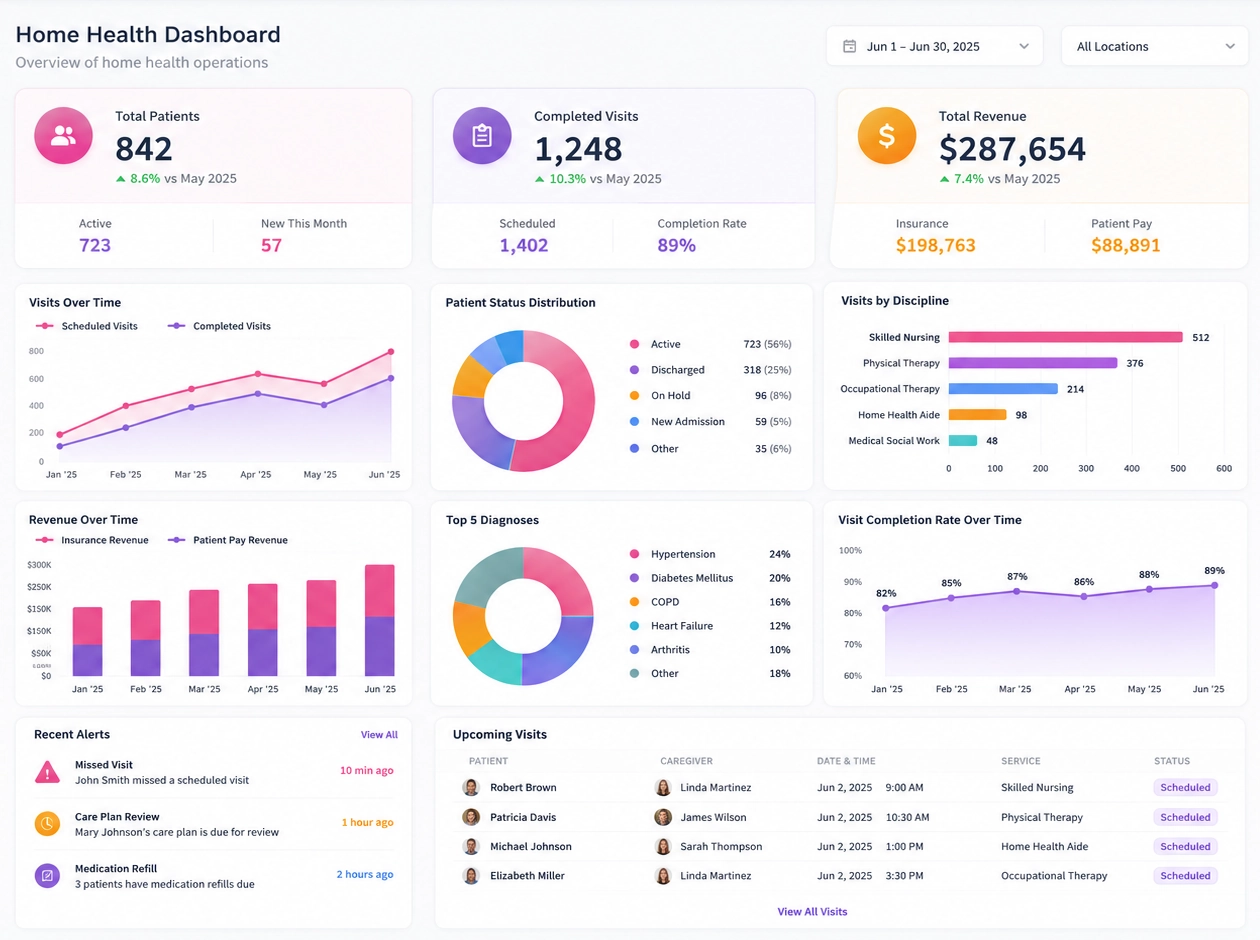Sort by CAREGIVER column header

[x=686, y=761]
